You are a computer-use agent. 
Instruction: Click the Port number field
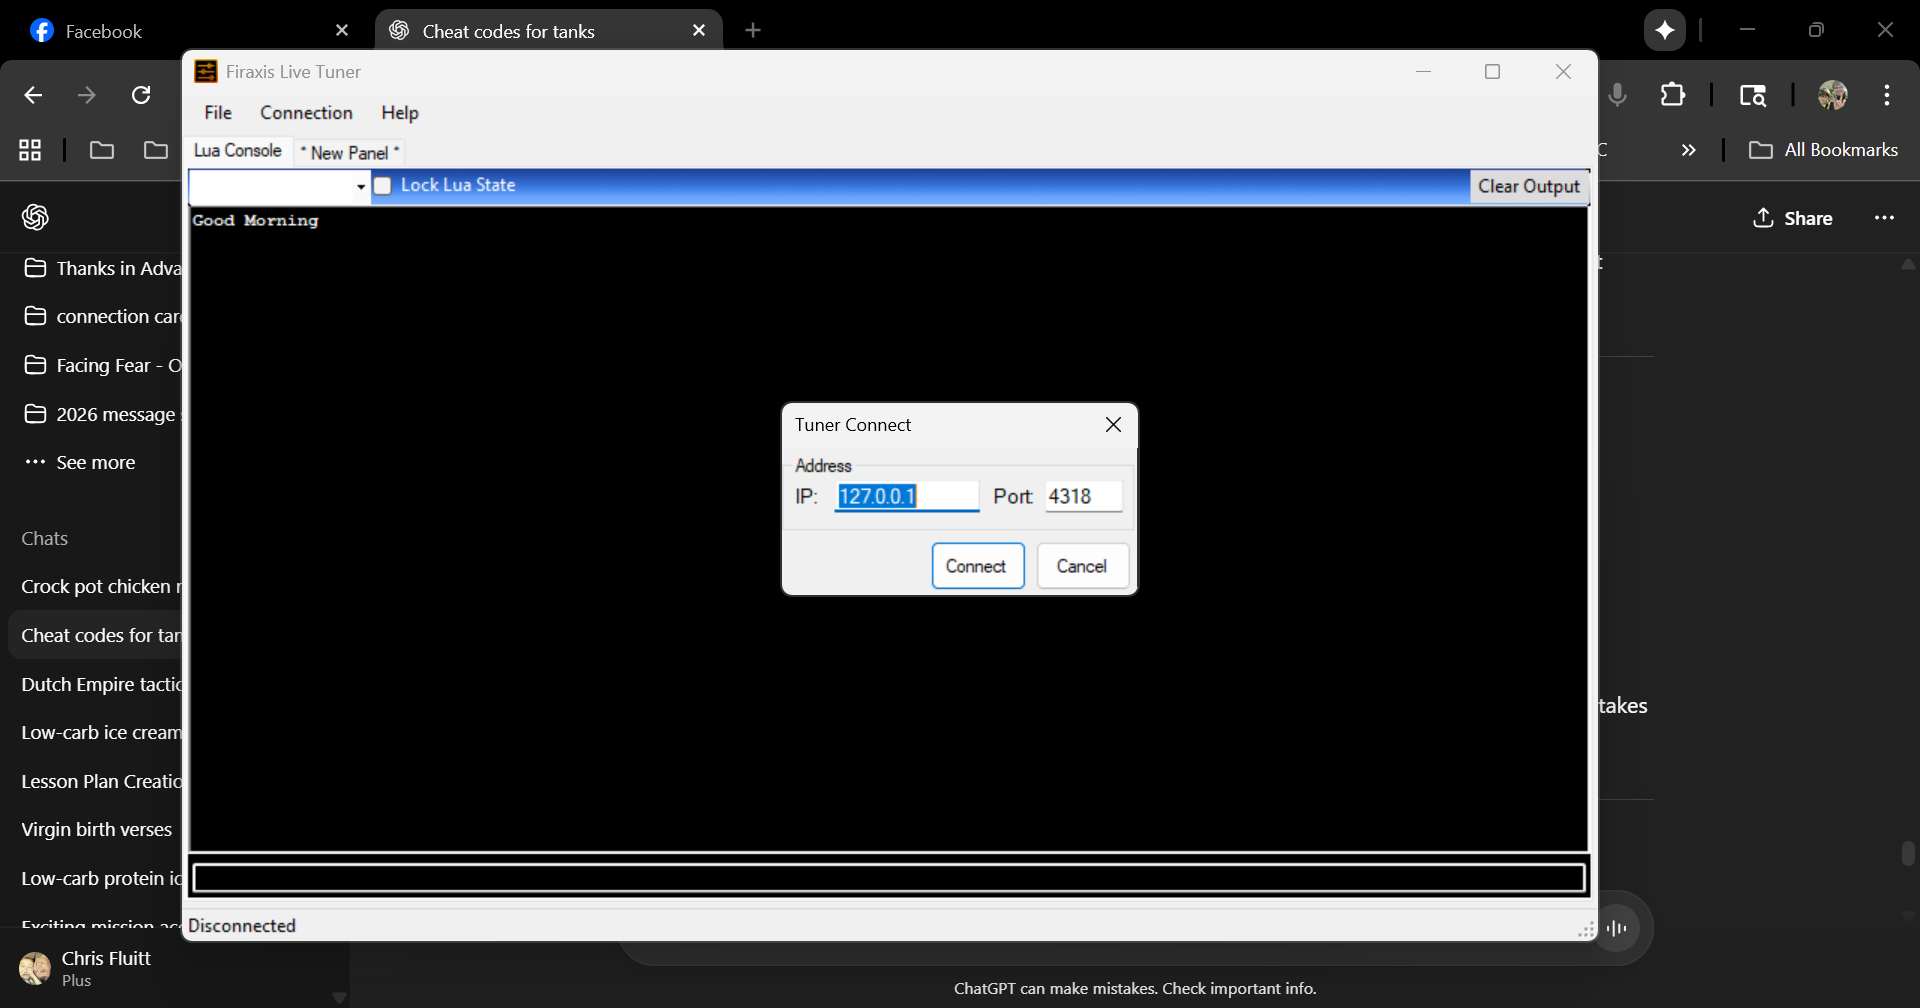click(x=1083, y=496)
